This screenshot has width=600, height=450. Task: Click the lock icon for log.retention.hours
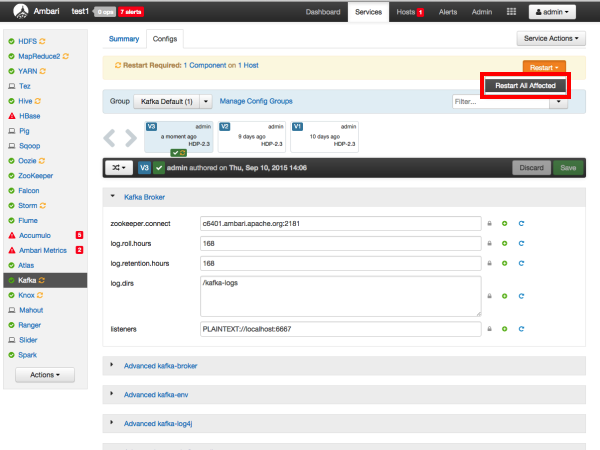pos(489,263)
